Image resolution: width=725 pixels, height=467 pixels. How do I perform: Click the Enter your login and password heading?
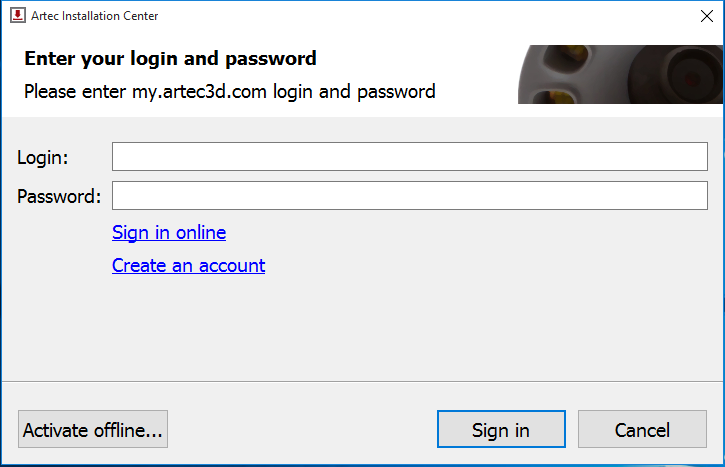pyautogui.click(x=170, y=59)
